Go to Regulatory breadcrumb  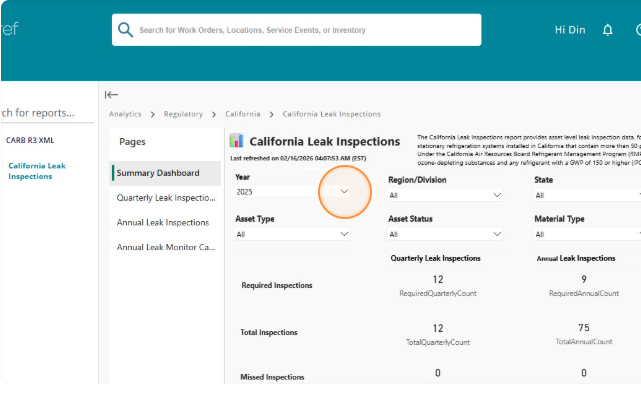coord(183,114)
